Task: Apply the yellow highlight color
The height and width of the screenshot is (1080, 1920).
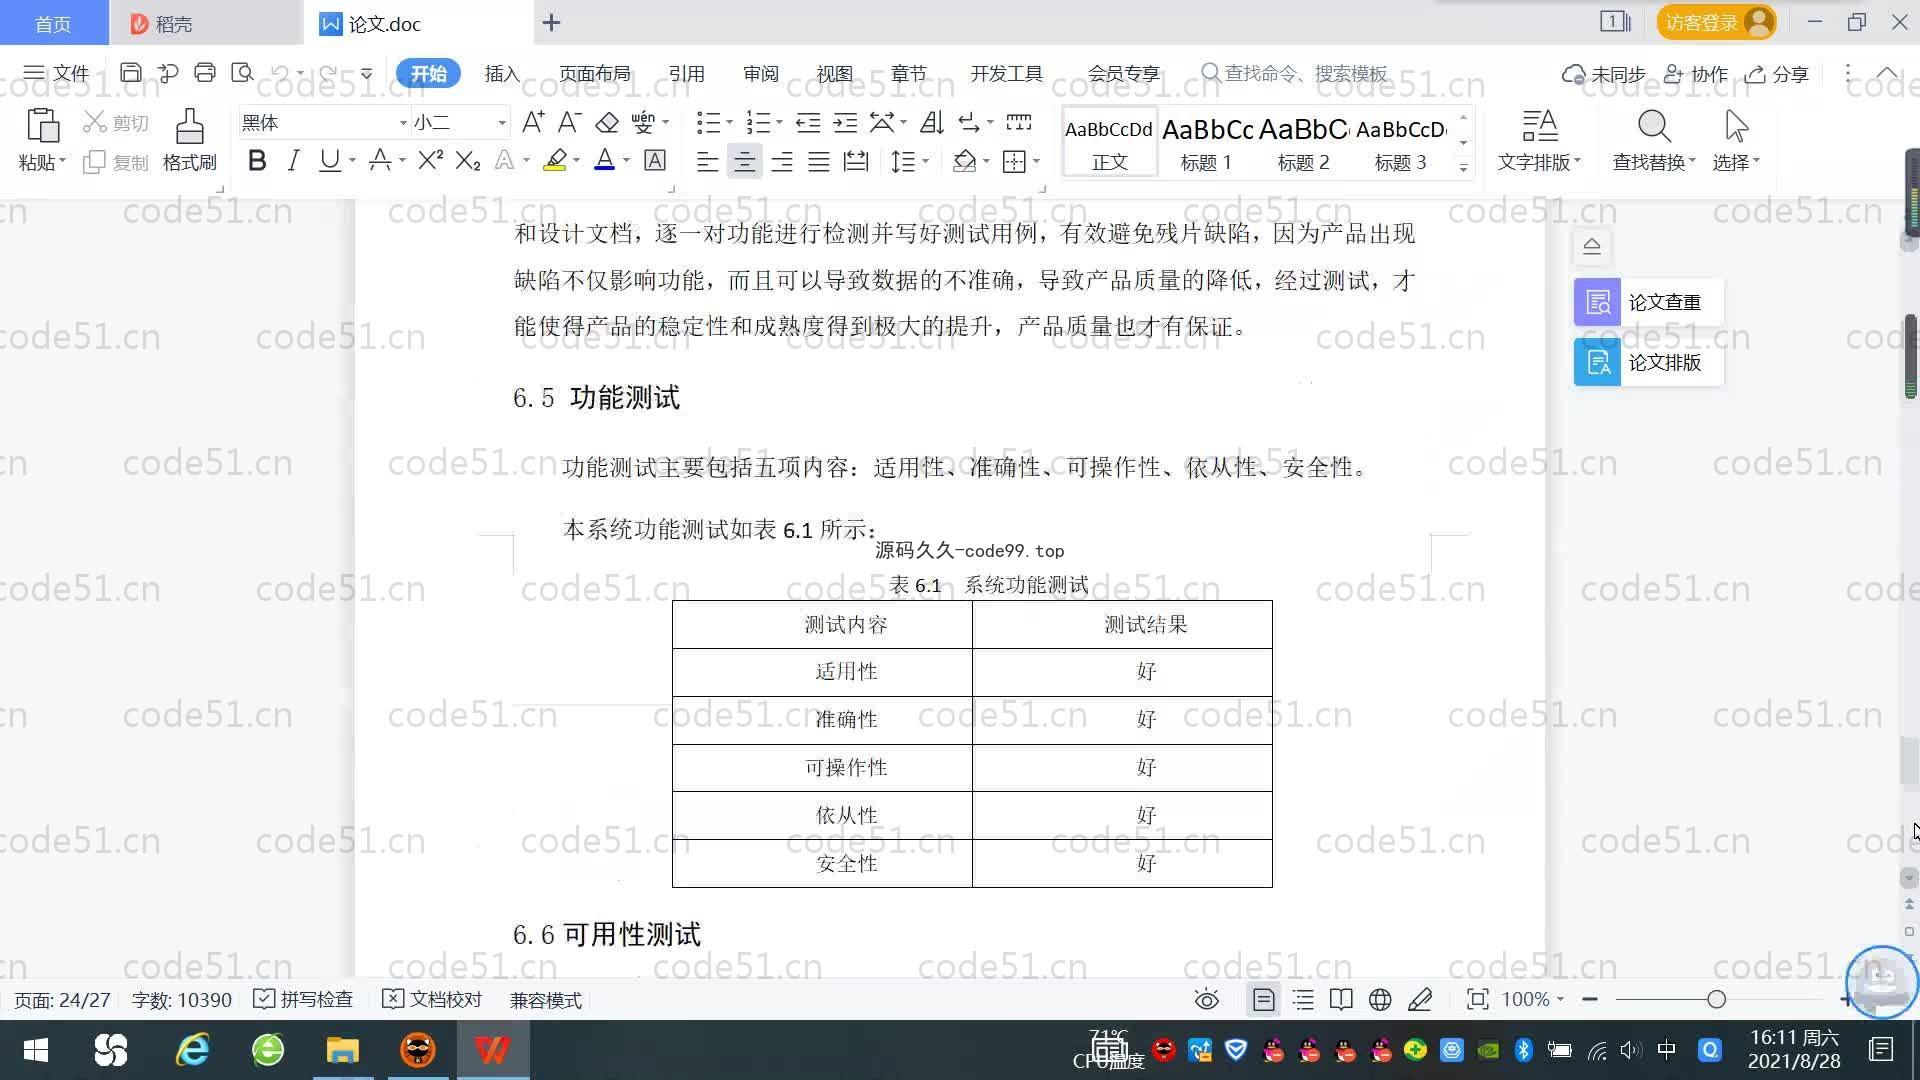Action: (x=555, y=160)
